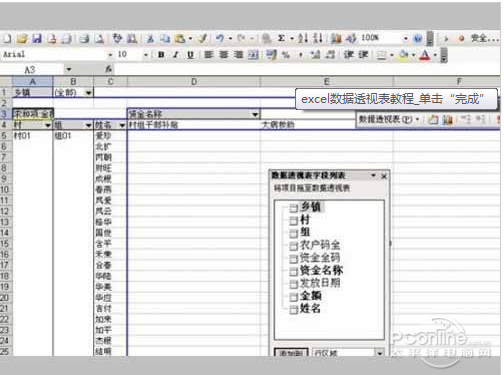The image size is (504, 375).
Task: Toggle Bold formatting button
Action: (x=161, y=55)
